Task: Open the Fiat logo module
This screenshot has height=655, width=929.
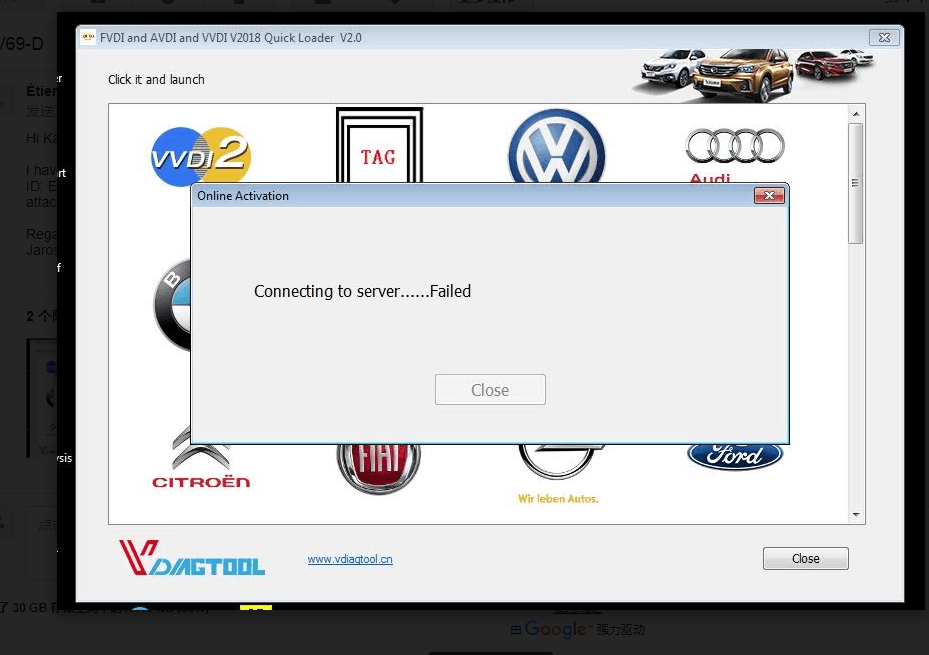Action: tap(379, 468)
